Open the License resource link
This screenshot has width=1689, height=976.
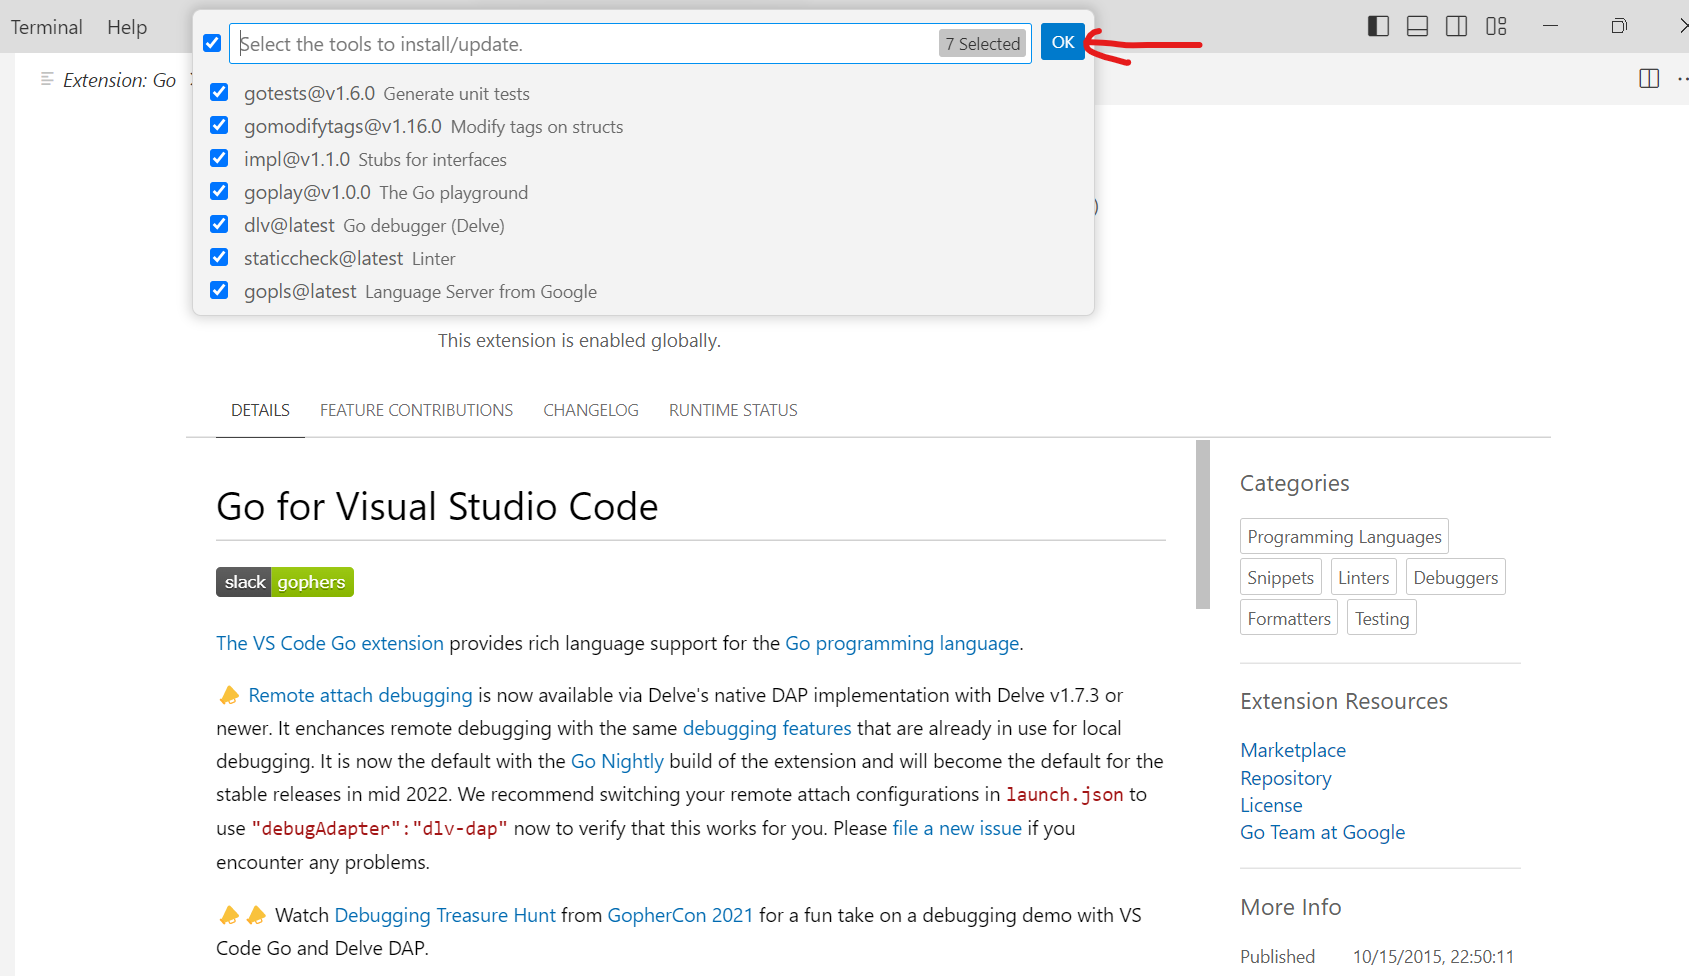coord(1271,805)
